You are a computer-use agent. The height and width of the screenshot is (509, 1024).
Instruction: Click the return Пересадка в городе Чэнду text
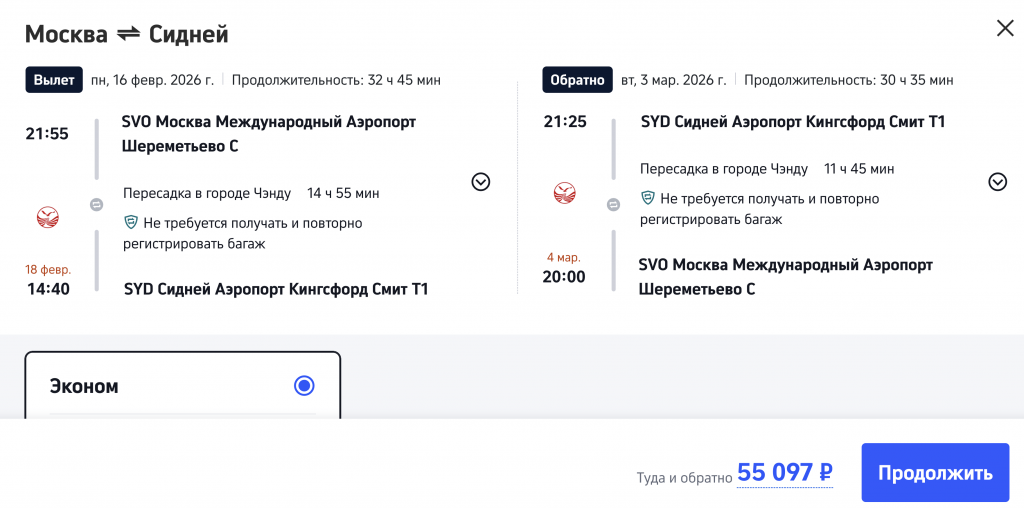click(x=724, y=169)
